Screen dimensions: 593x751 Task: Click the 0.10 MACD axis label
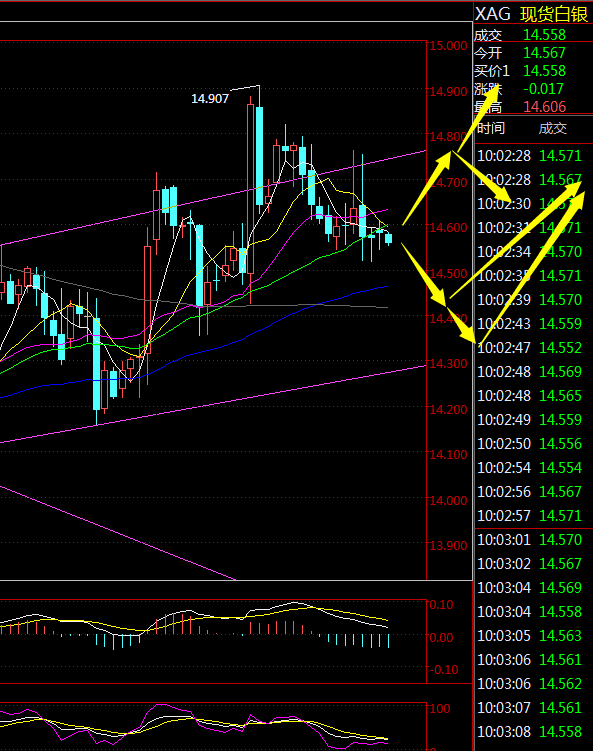[441, 605]
